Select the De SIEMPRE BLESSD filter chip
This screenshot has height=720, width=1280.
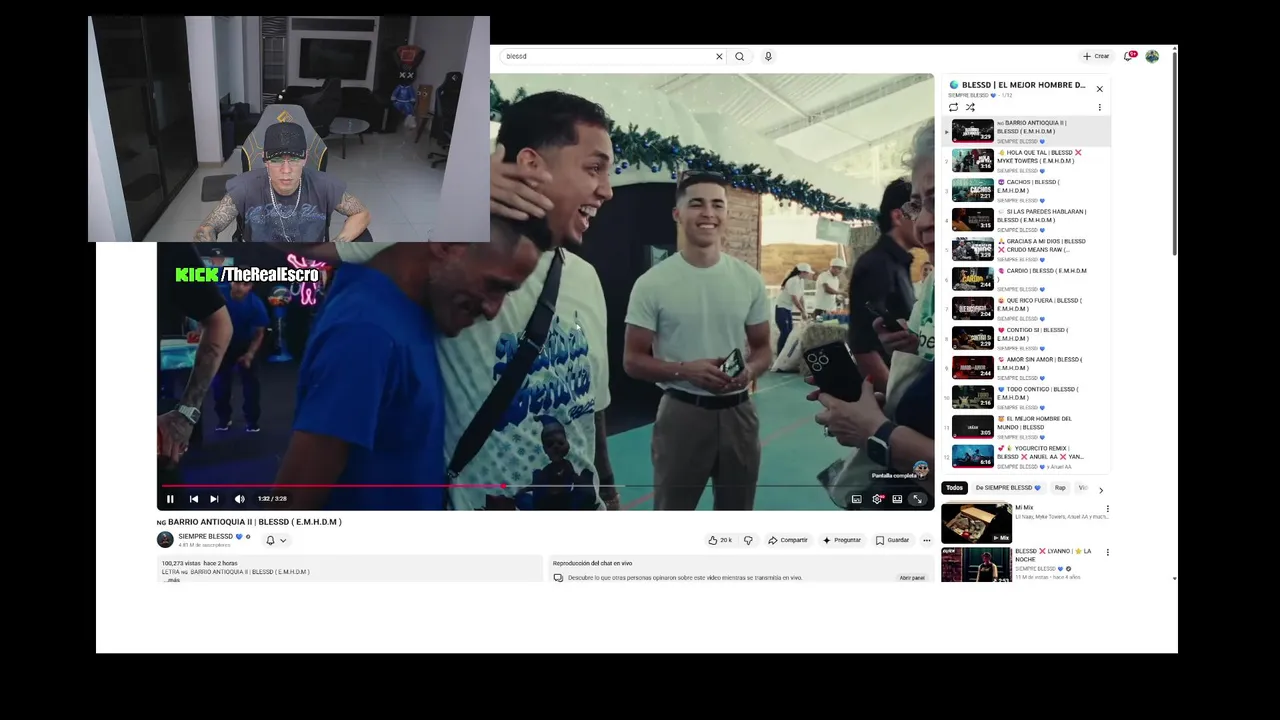1008,488
